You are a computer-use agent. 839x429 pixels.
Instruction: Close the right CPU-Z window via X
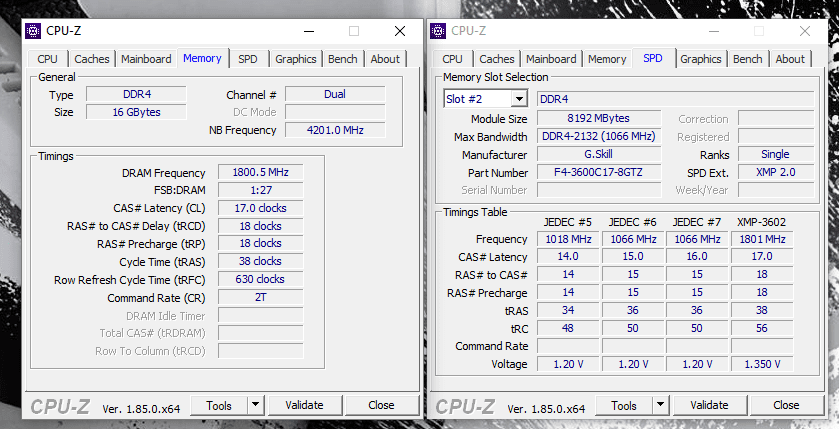[x=805, y=31]
